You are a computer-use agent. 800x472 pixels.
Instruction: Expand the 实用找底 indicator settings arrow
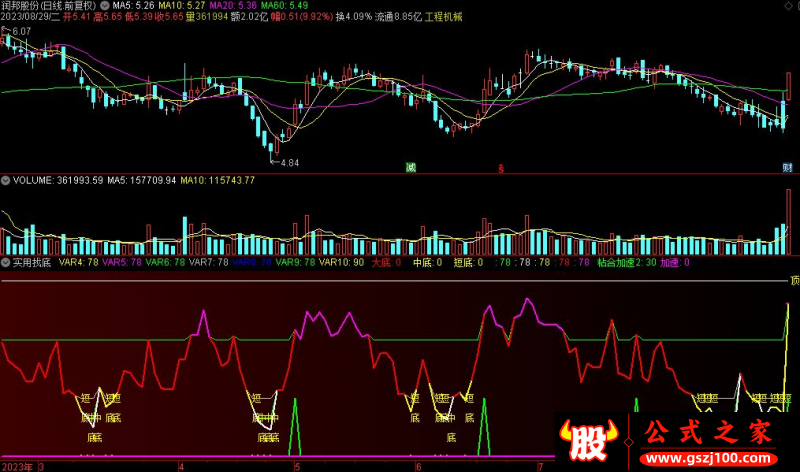point(6,263)
